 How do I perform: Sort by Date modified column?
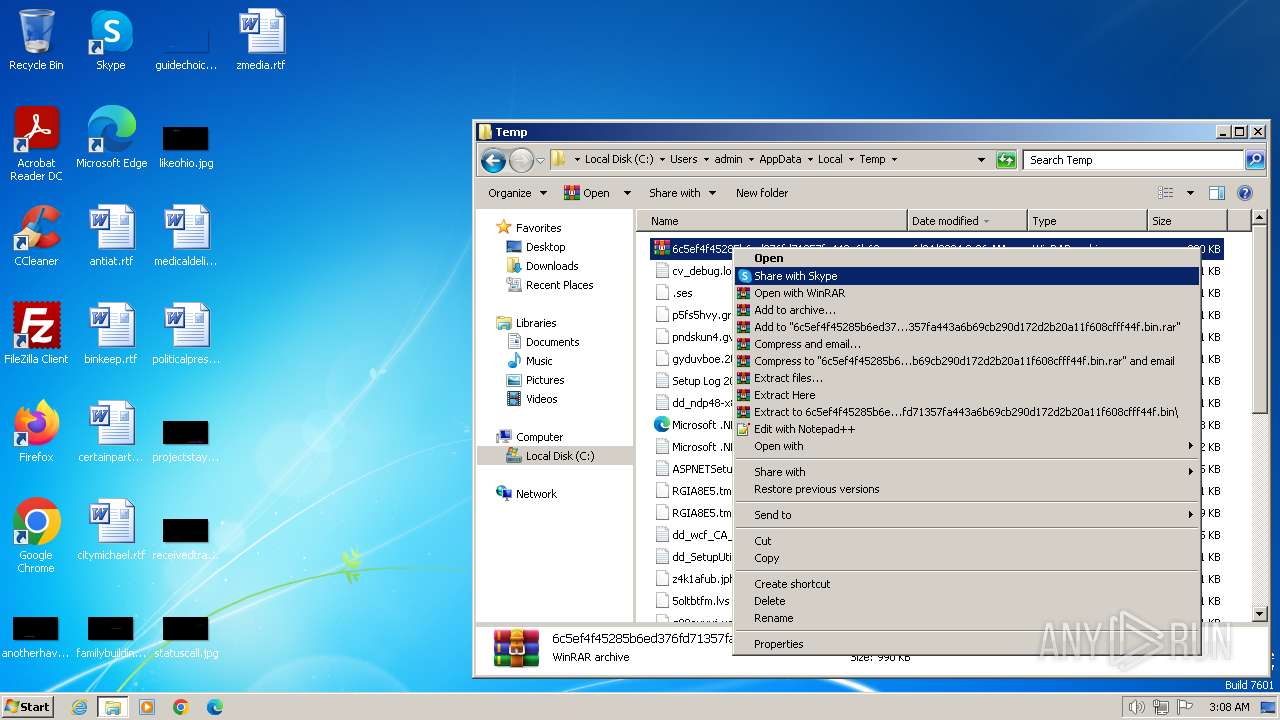coord(967,221)
